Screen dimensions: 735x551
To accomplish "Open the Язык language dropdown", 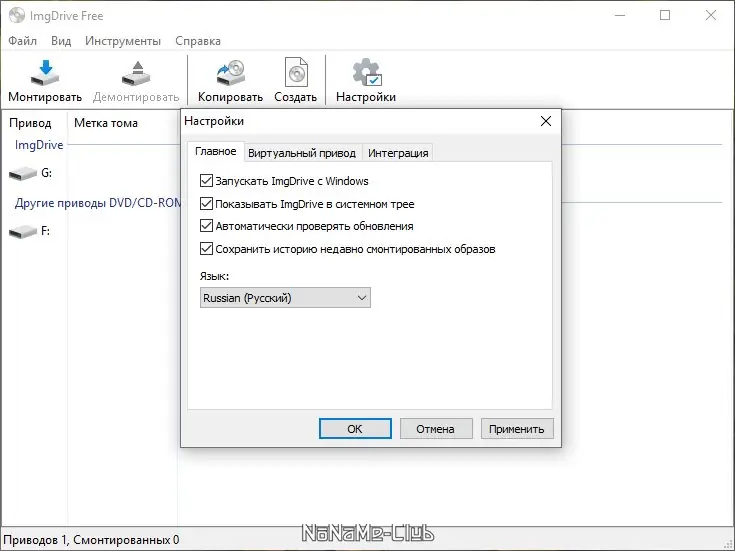I will [285, 298].
